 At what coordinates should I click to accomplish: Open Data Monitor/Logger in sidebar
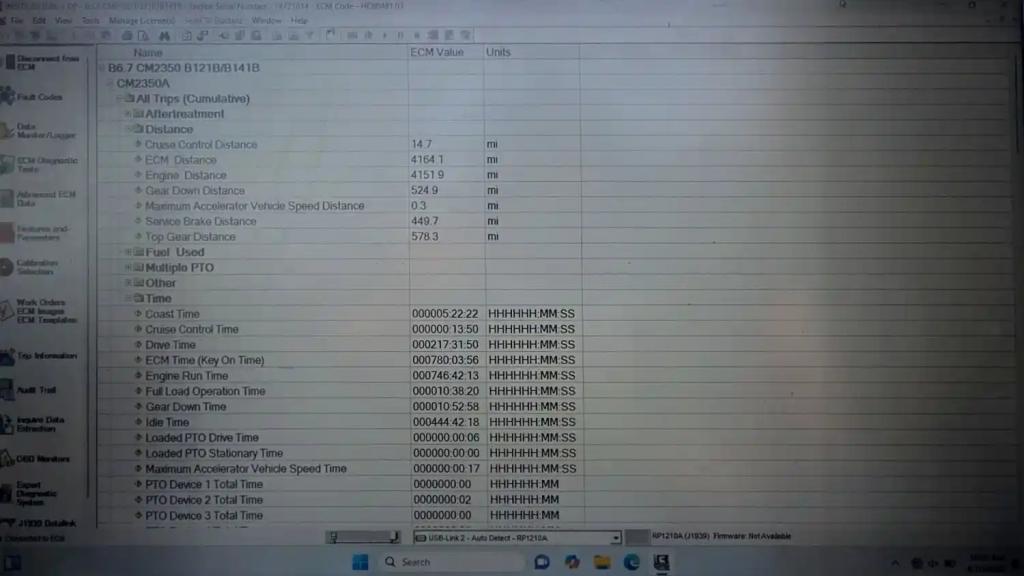click(38, 131)
